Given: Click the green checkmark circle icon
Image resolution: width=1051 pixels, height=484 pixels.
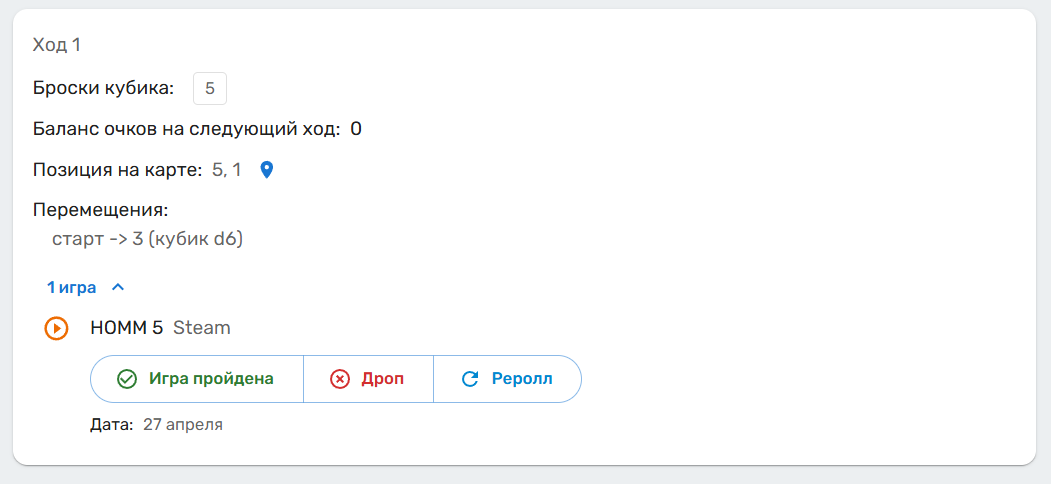Looking at the screenshot, I should click(x=127, y=379).
